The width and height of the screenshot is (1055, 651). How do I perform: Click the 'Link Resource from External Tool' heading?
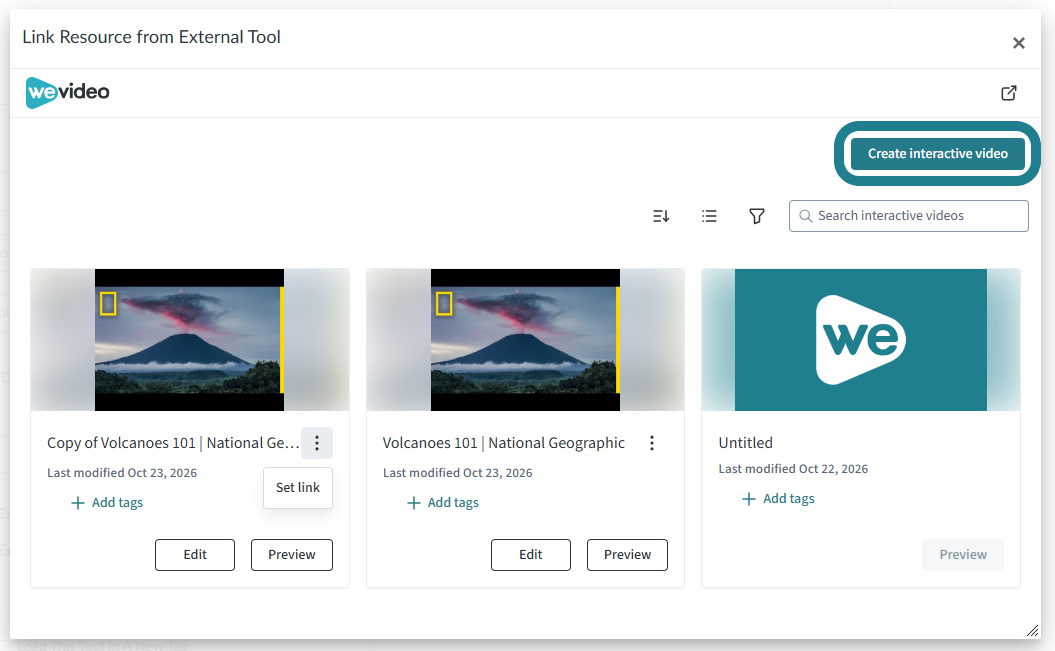(151, 37)
